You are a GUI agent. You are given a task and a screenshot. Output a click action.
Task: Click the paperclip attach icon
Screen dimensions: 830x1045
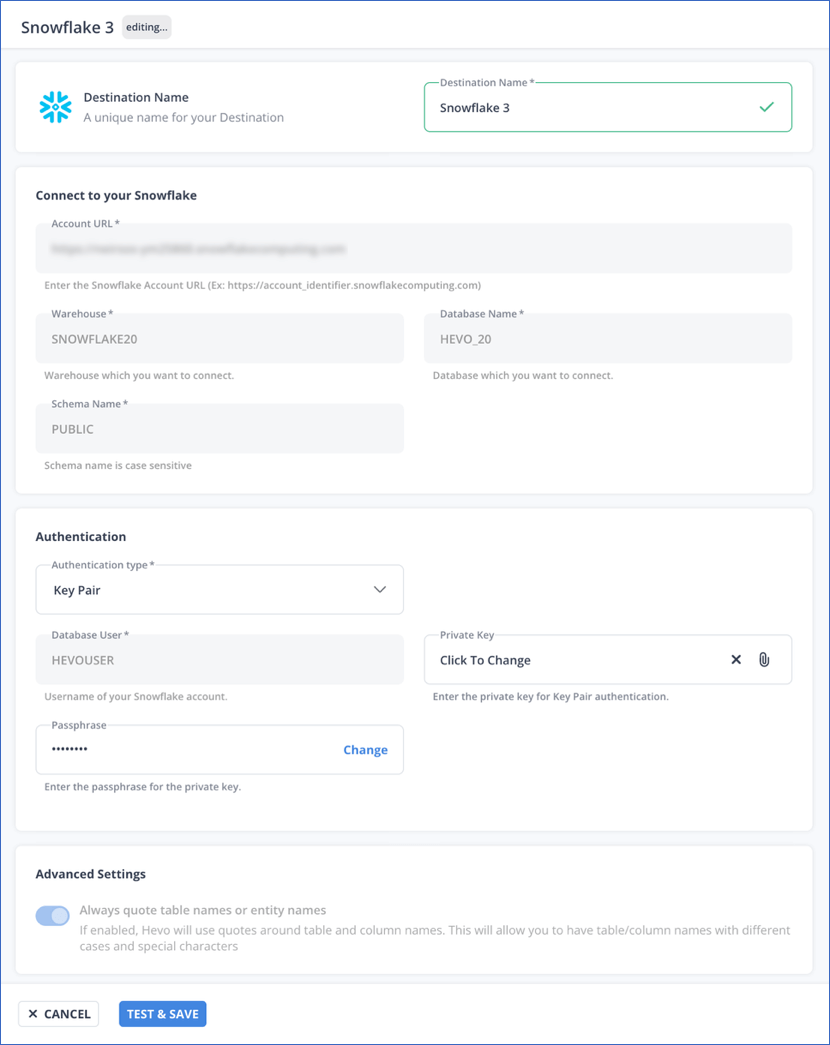[764, 660]
